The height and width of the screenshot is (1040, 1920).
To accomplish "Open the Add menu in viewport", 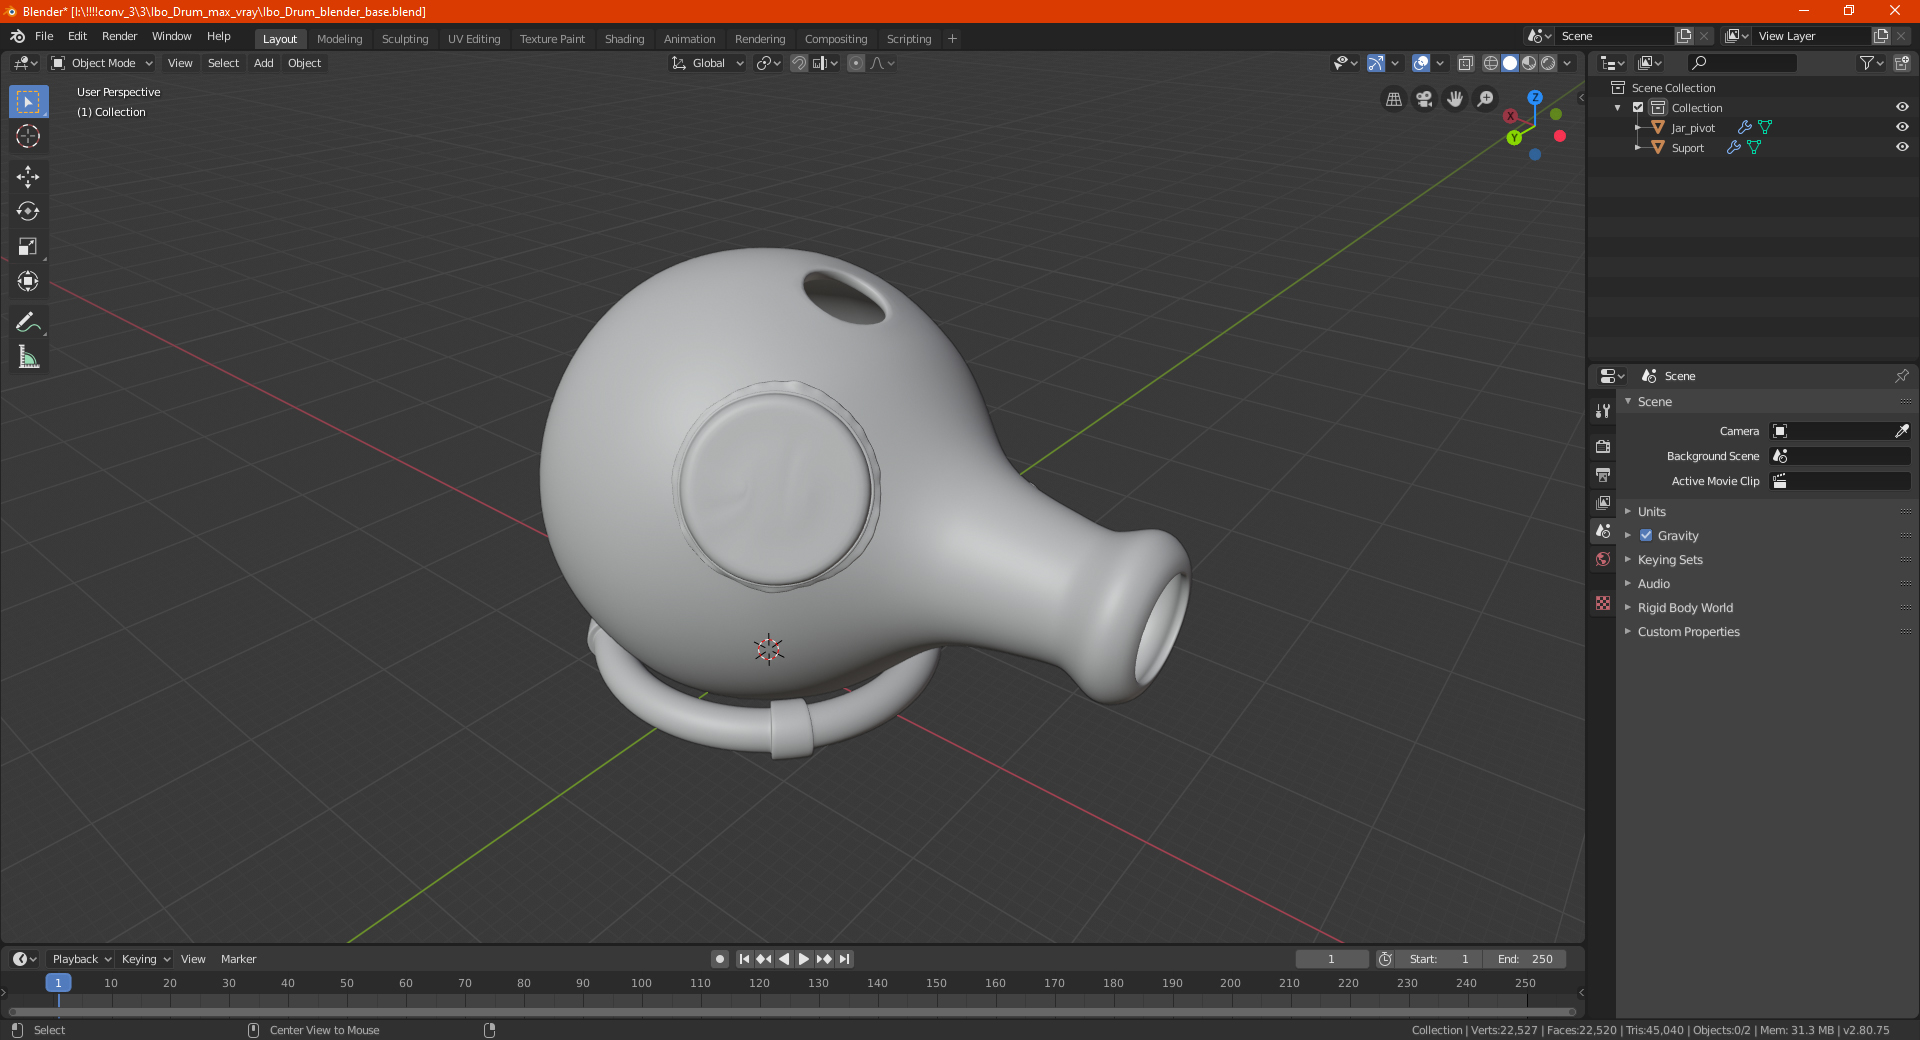I will click(x=263, y=63).
